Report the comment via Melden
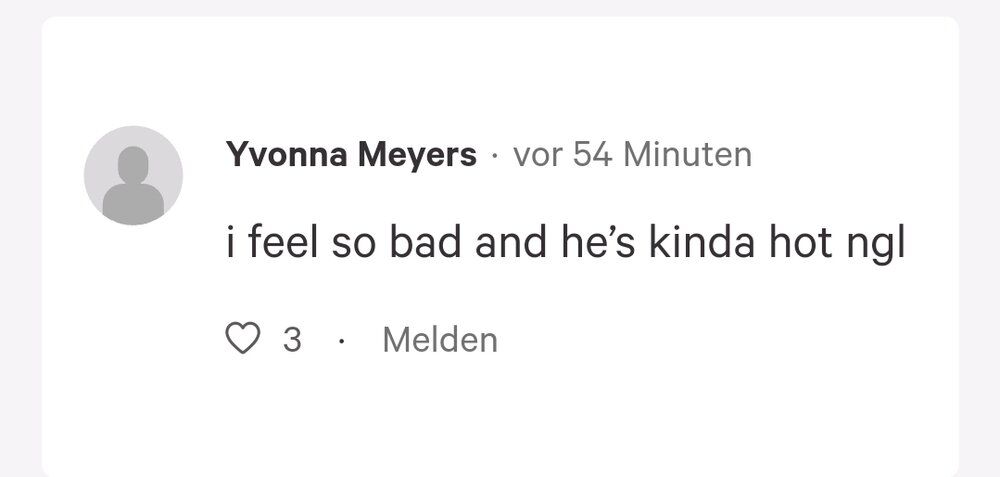 (x=440, y=339)
